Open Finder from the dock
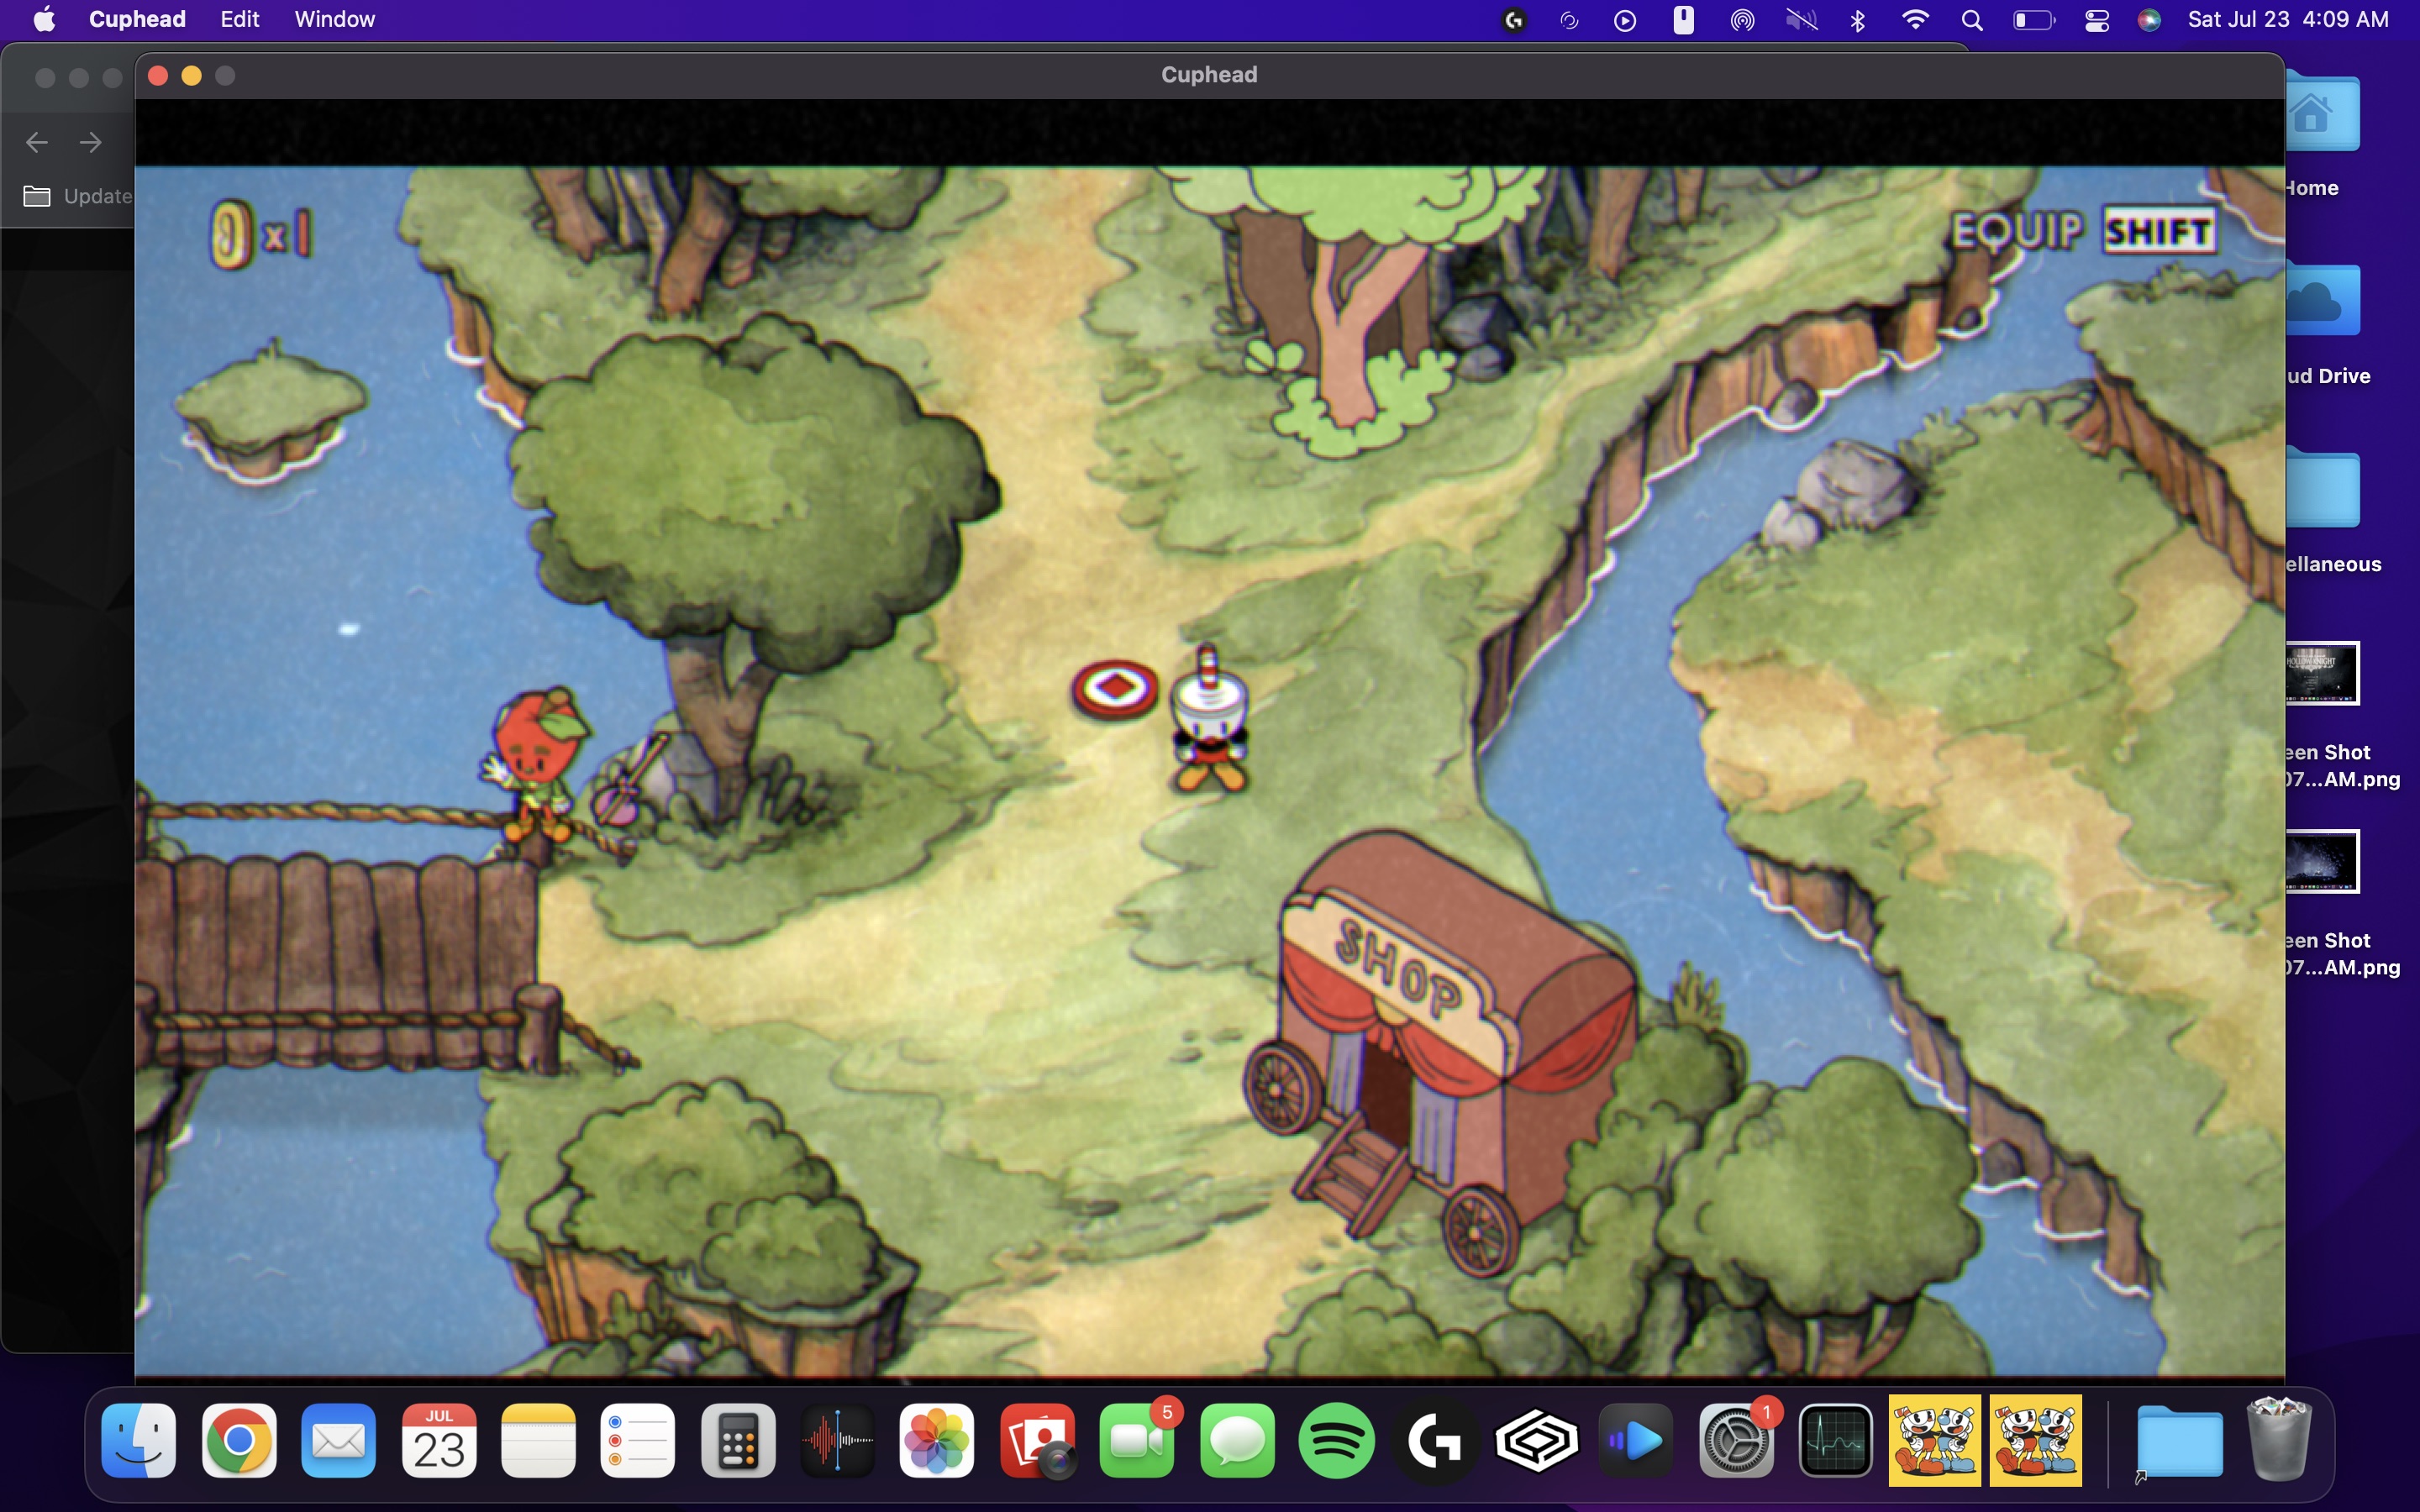The image size is (2420, 1512). point(139,1440)
